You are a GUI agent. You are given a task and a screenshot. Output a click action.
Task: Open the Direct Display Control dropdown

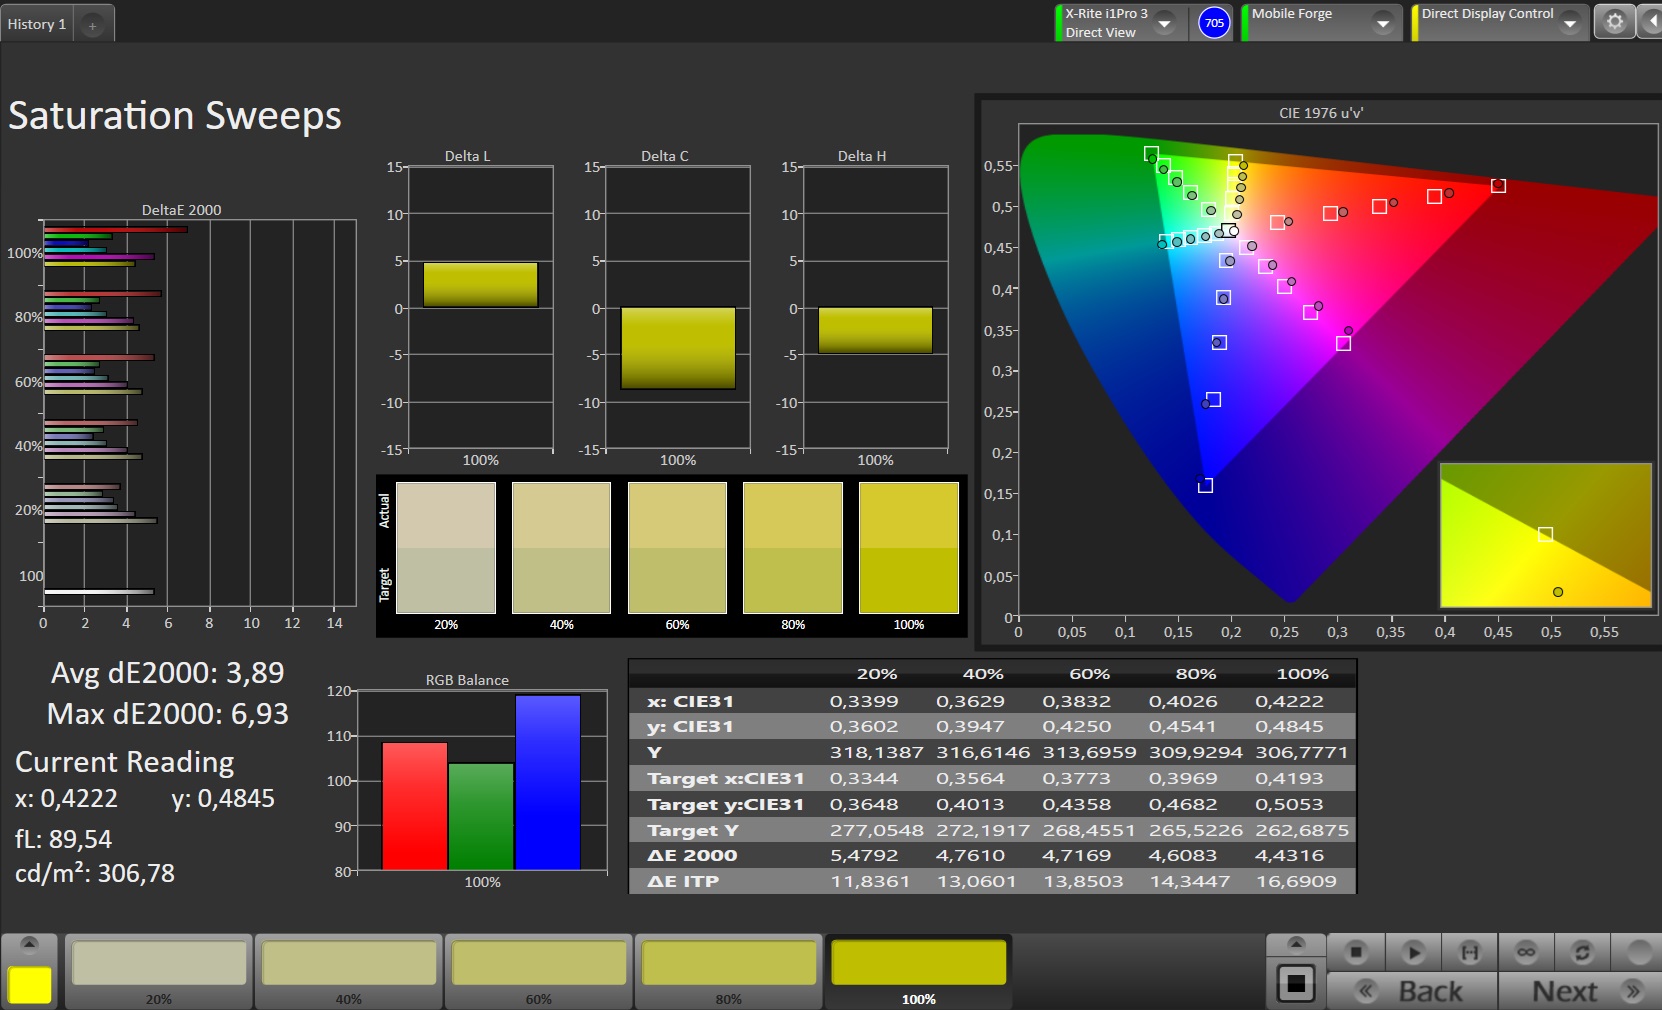pyautogui.click(x=1569, y=23)
